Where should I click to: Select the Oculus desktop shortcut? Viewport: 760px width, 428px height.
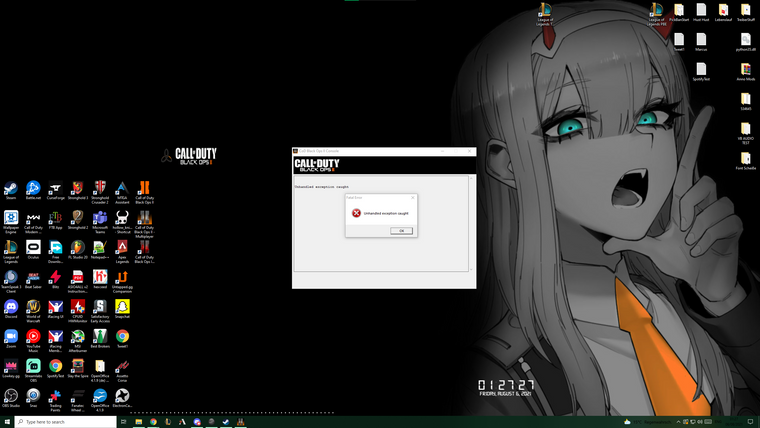(x=33, y=250)
